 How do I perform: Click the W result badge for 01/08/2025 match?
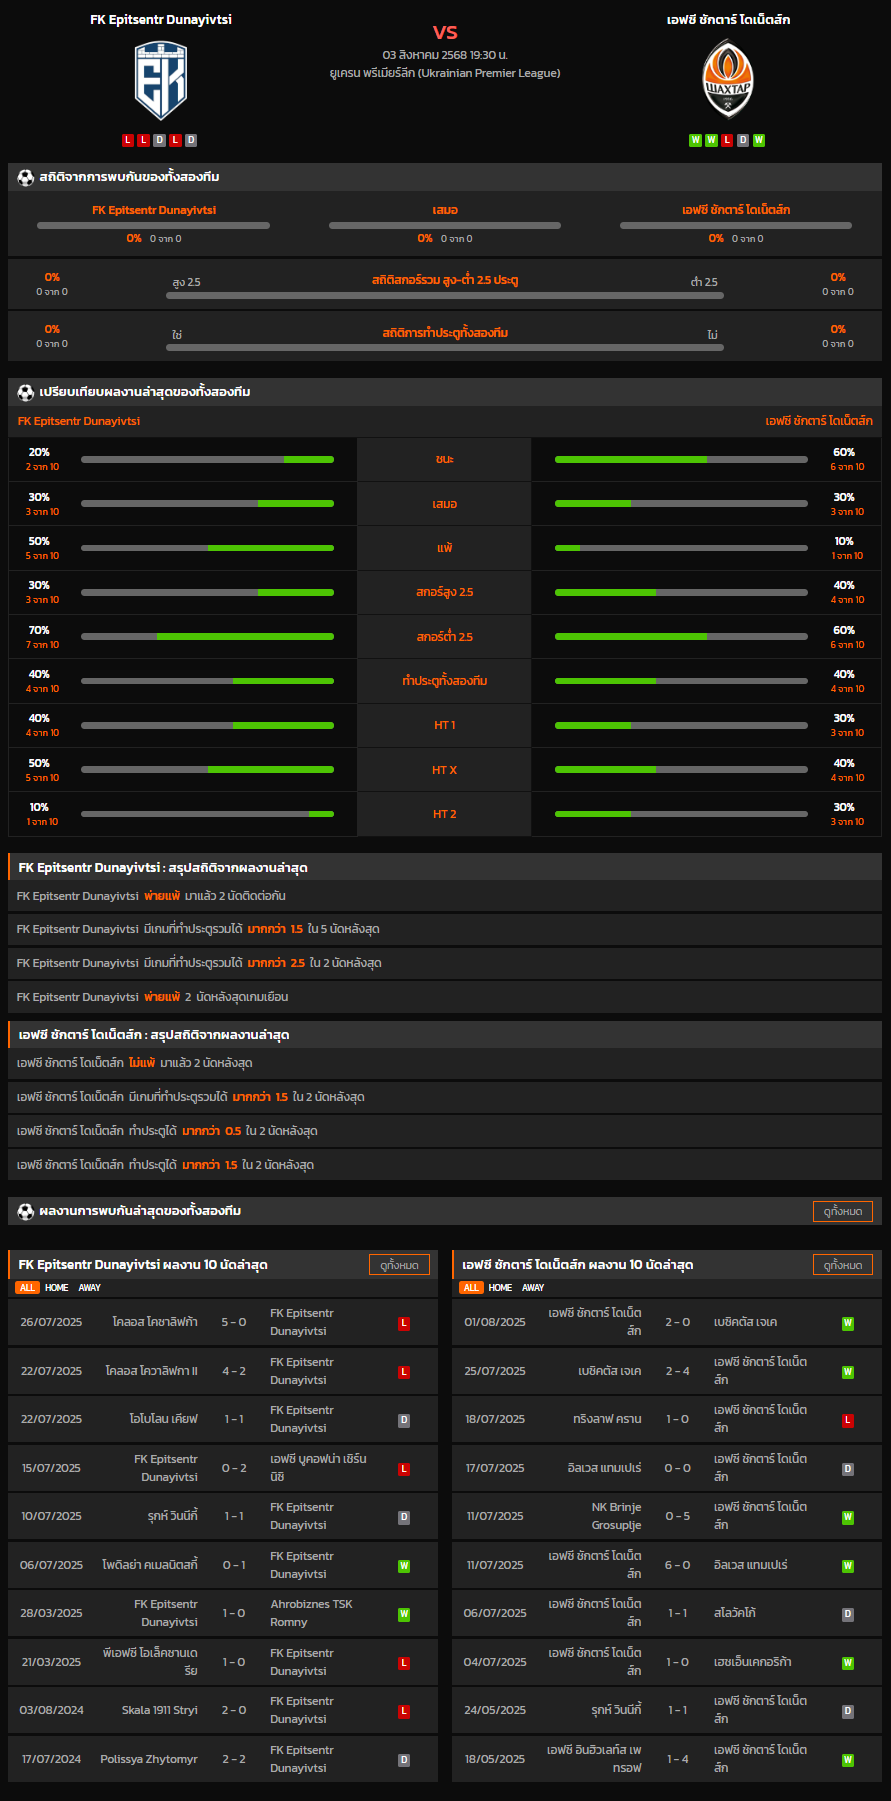(848, 1323)
